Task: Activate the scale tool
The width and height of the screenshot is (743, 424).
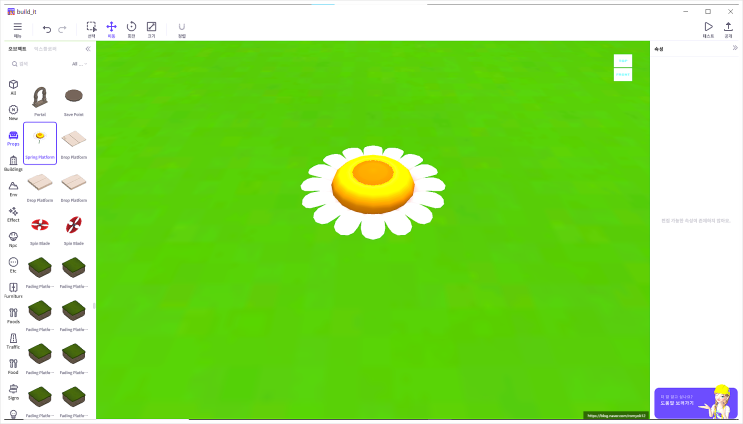Action: click(x=151, y=29)
